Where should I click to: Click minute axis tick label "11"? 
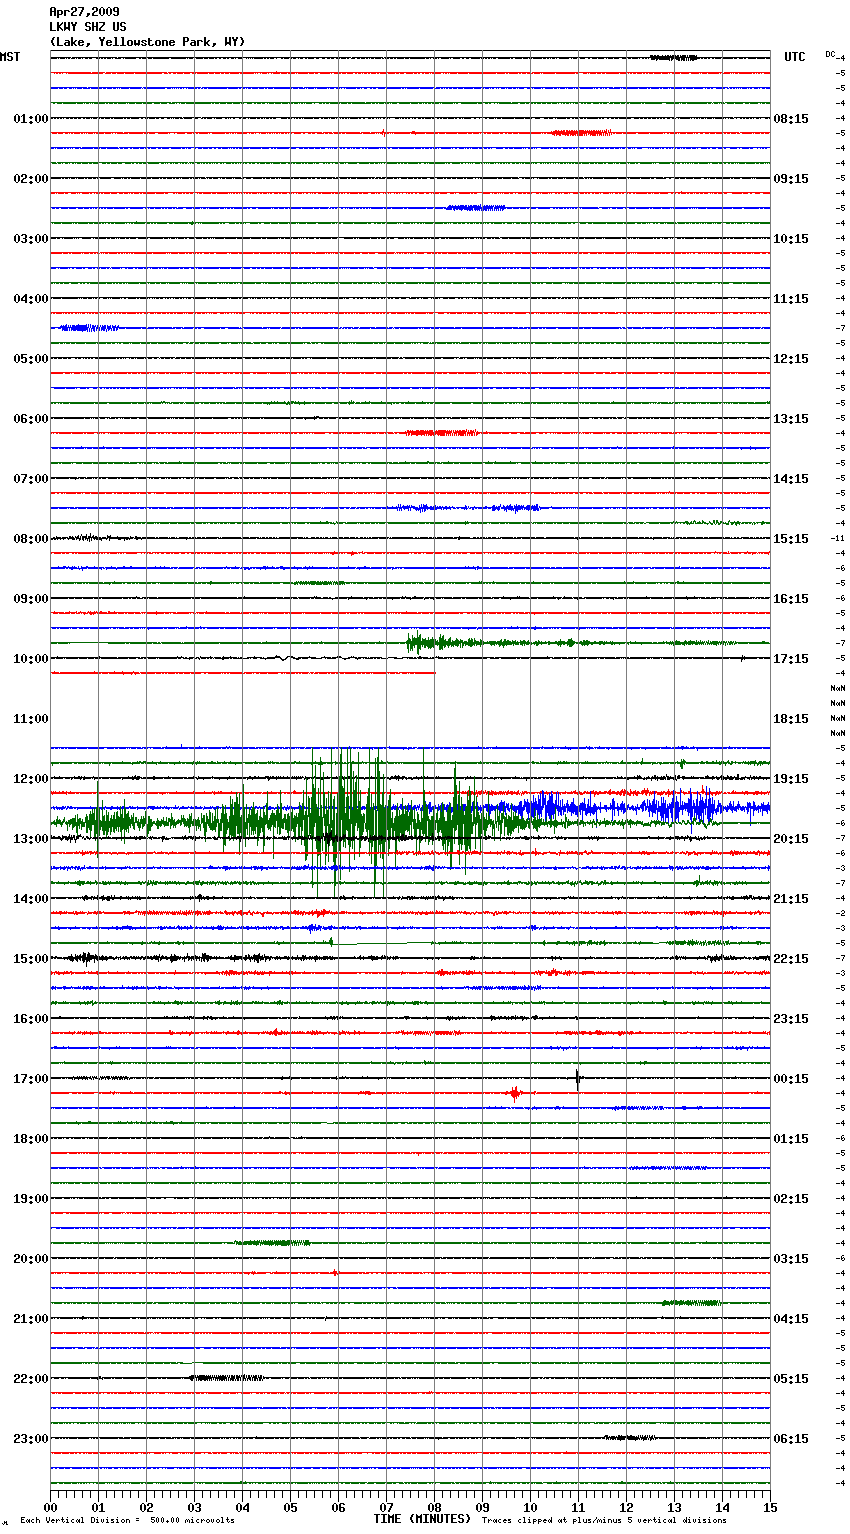pyautogui.click(x=578, y=1507)
